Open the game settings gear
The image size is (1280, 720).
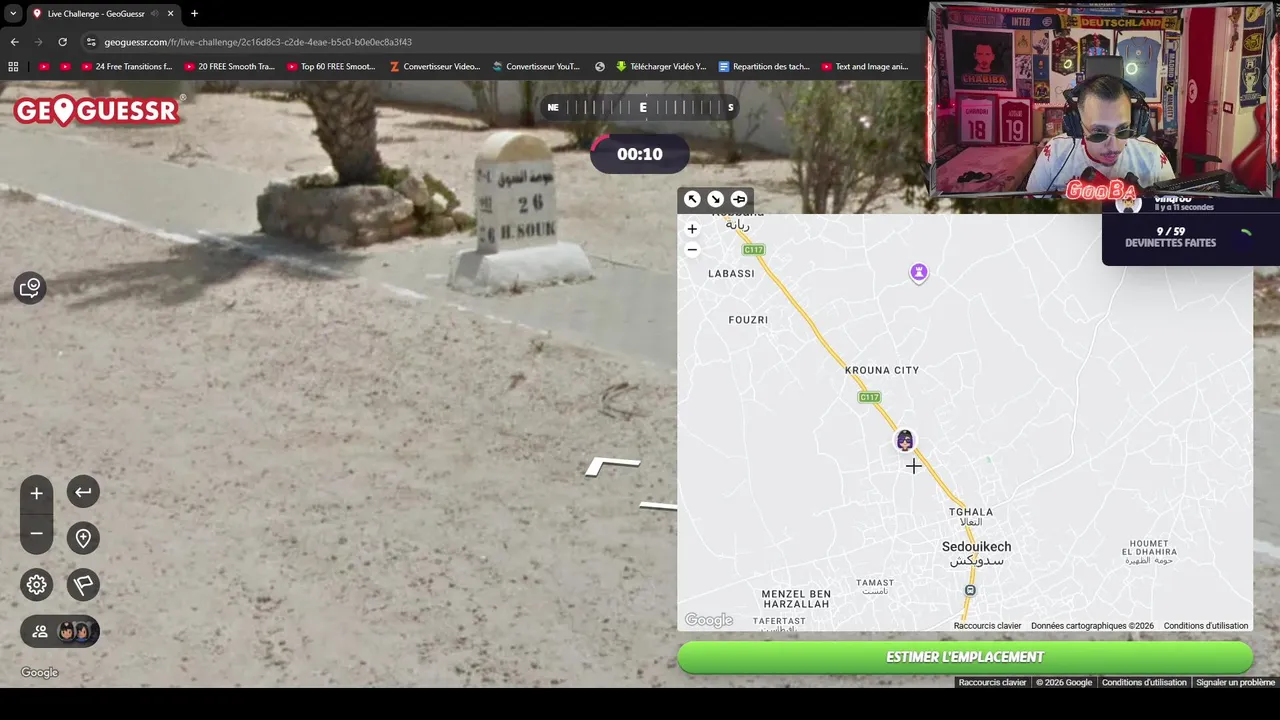[37, 585]
